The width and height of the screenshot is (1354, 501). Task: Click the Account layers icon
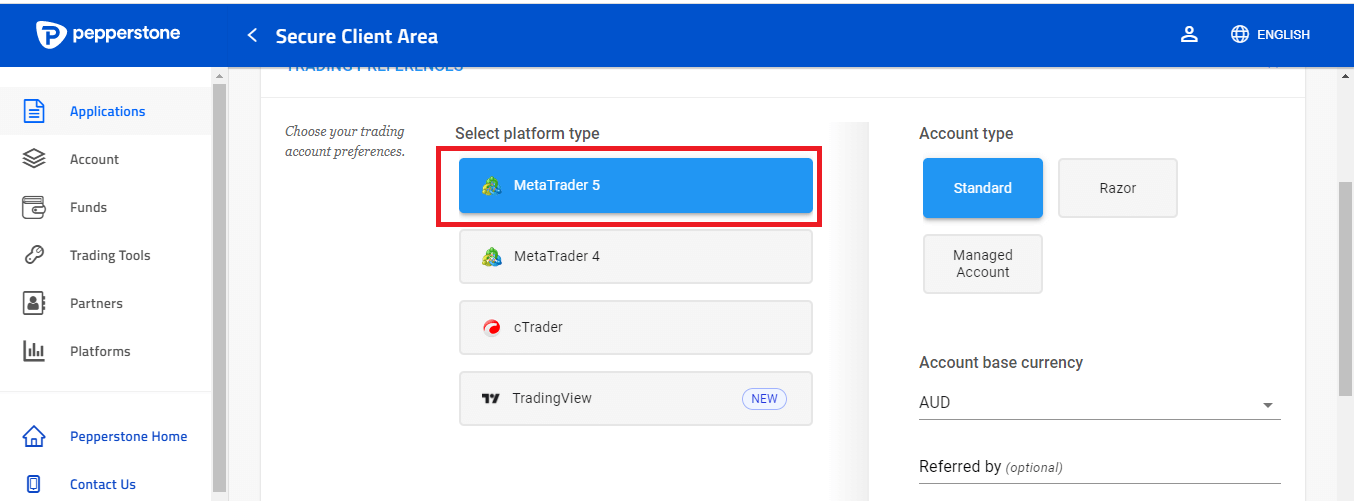[34, 159]
